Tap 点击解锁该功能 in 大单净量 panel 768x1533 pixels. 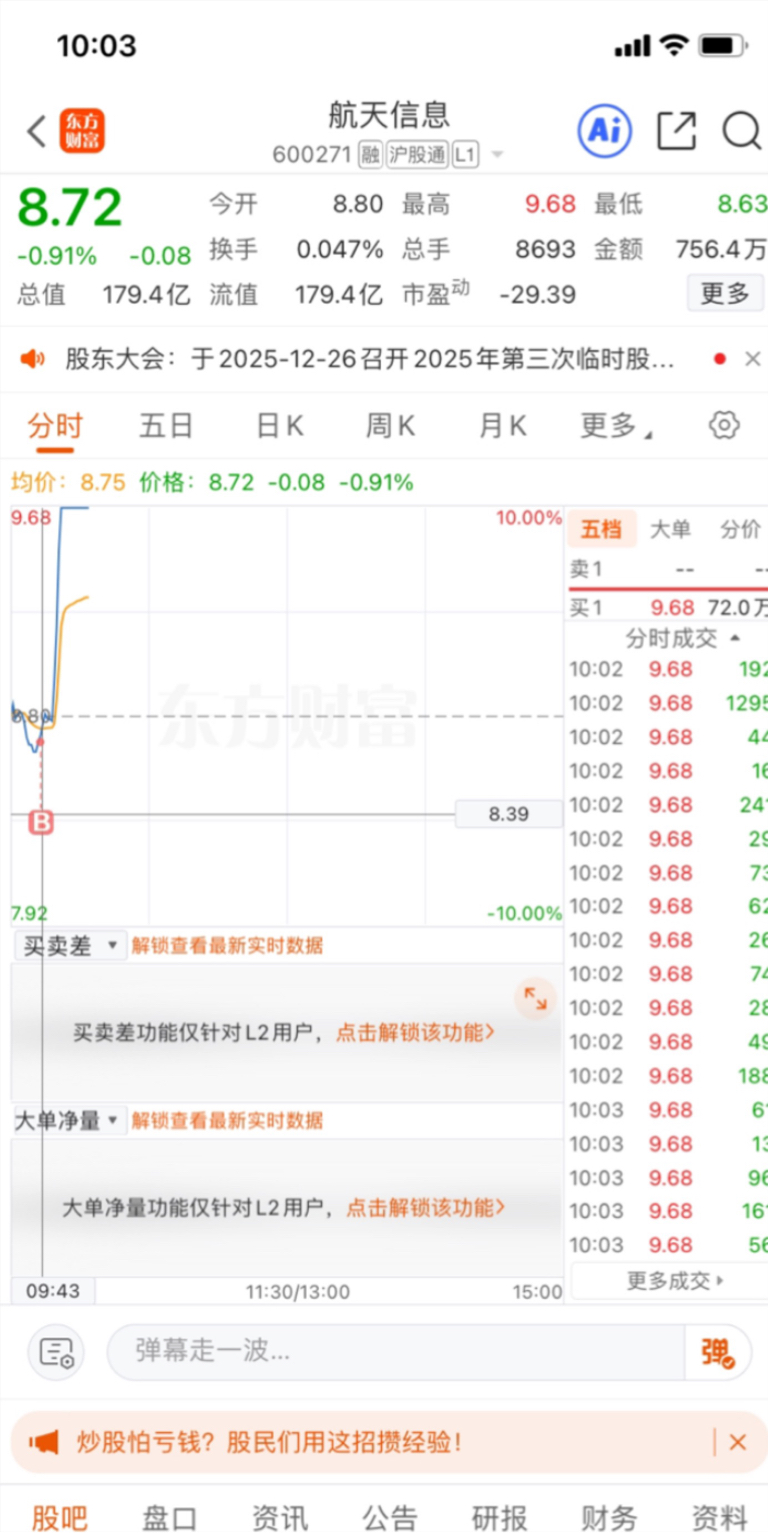426,1207
